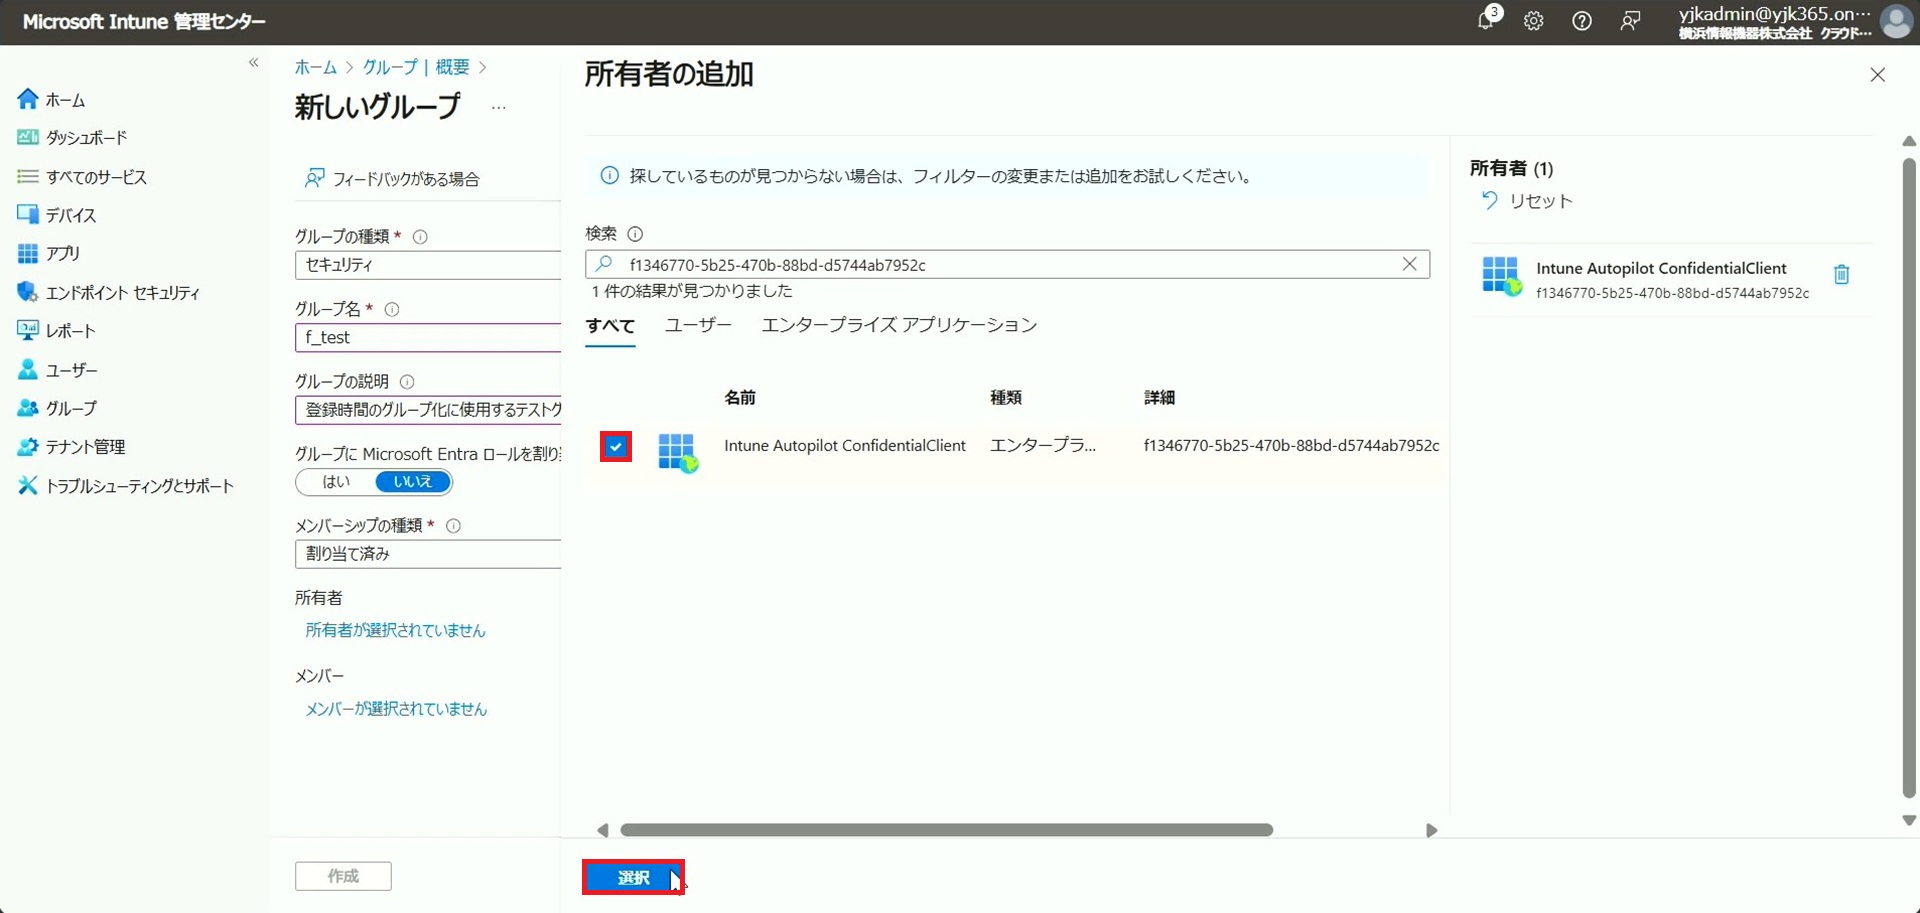Click メンバーが選択されていません link
1920x913 pixels.
point(396,709)
